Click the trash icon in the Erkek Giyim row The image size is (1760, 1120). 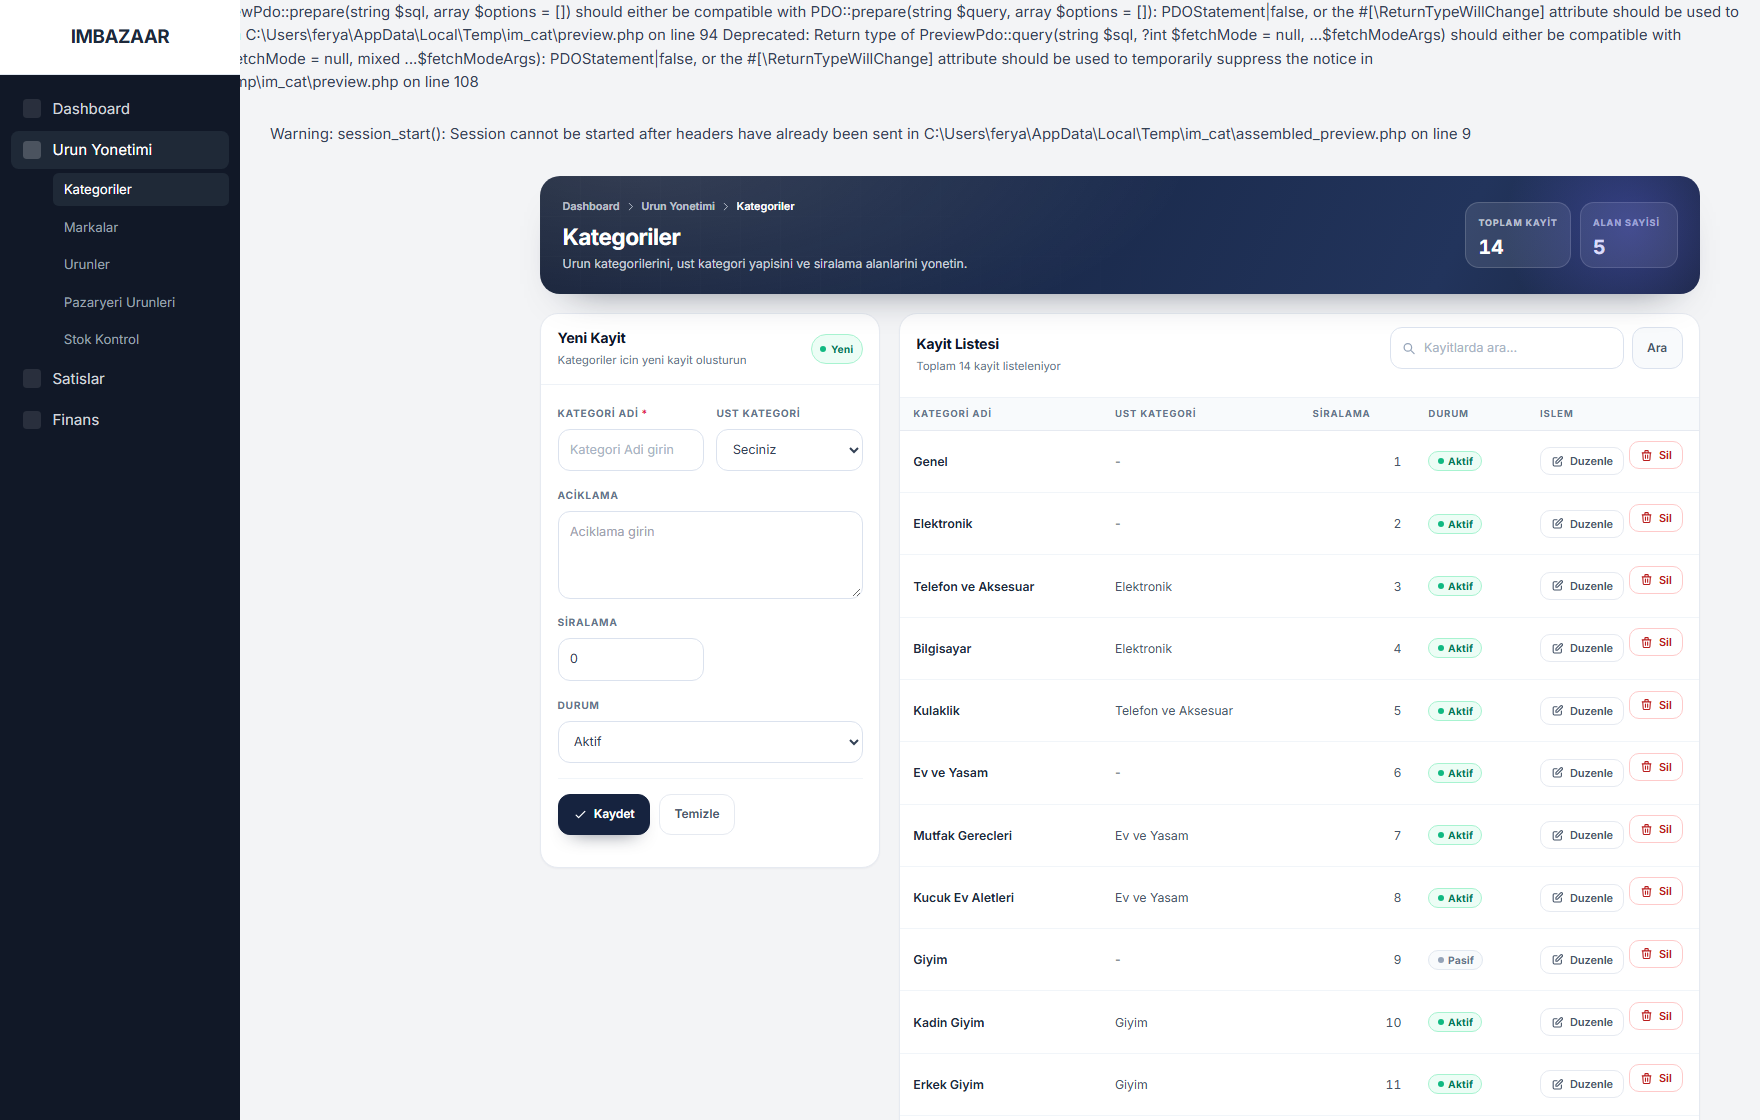[x=1647, y=1078]
